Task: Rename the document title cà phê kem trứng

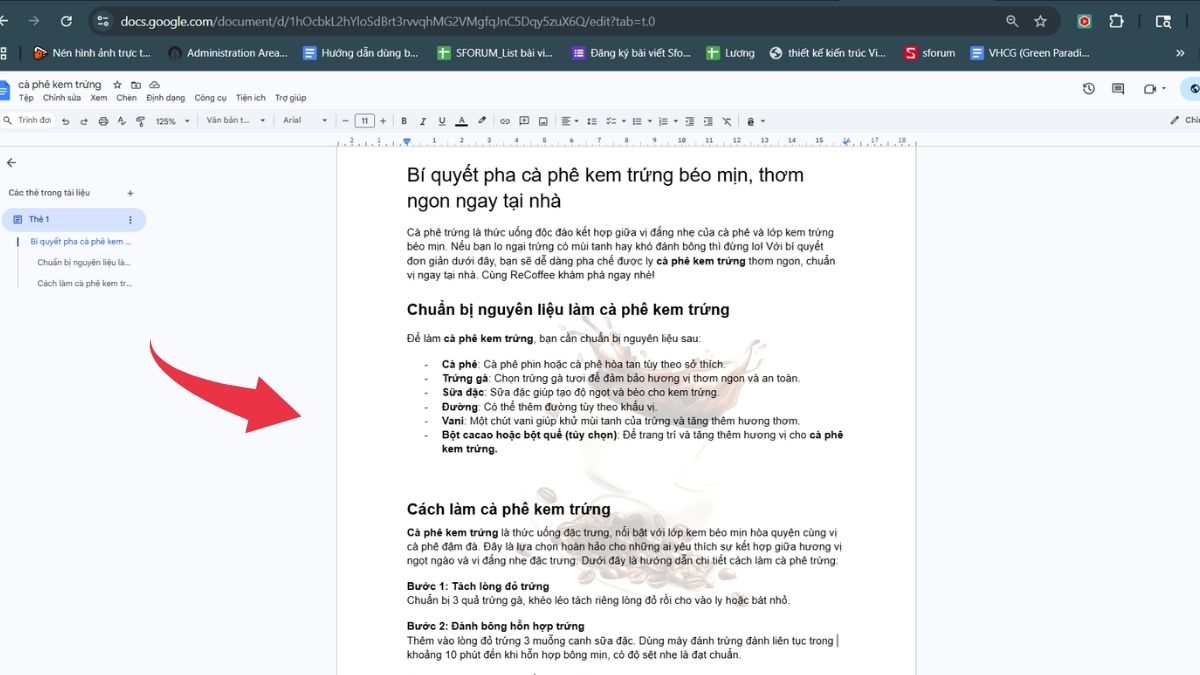Action: pyautogui.click(x=60, y=85)
